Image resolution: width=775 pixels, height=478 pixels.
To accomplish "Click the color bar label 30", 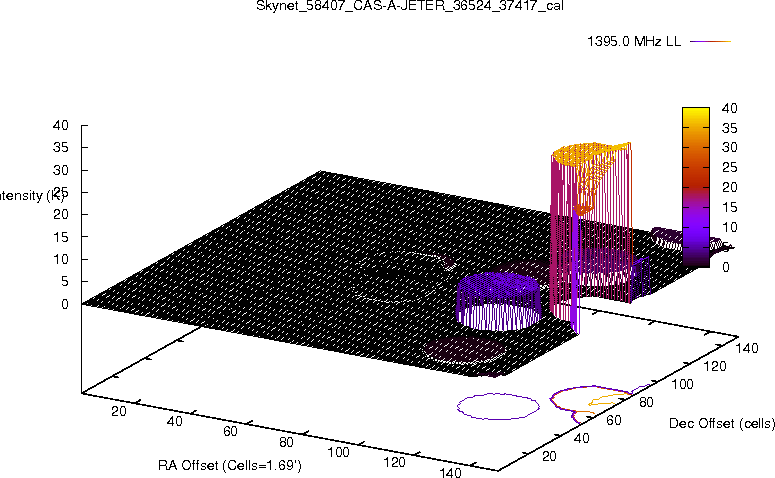I will click(x=730, y=147).
